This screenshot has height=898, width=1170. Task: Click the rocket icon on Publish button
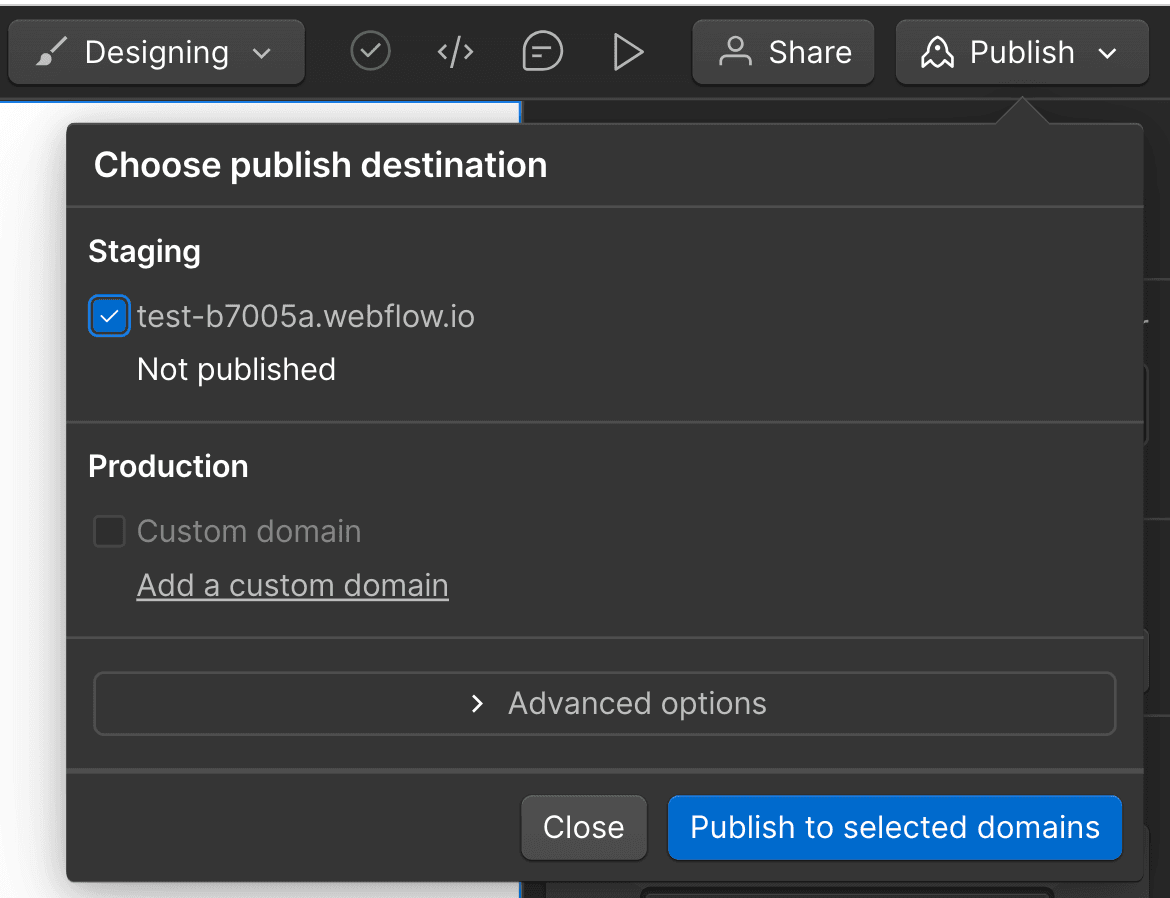(938, 51)
